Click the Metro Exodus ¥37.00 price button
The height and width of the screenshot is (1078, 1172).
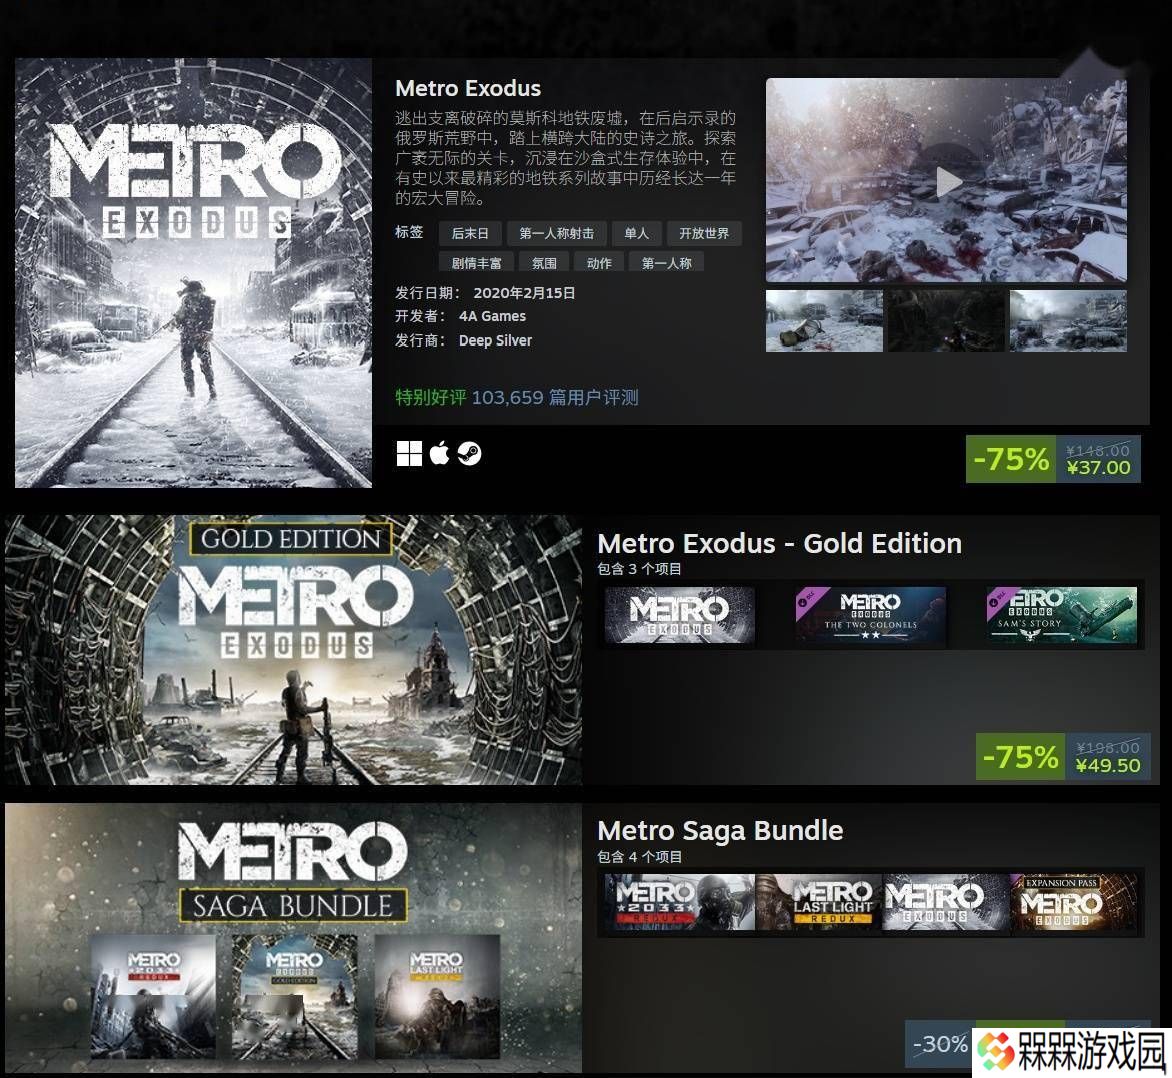(1053, 459)
